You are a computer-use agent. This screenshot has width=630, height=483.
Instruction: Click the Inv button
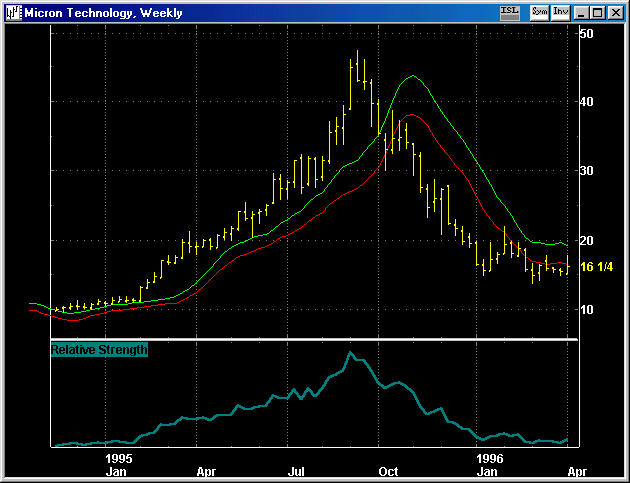pyautogui.click(x=560, y=12)
